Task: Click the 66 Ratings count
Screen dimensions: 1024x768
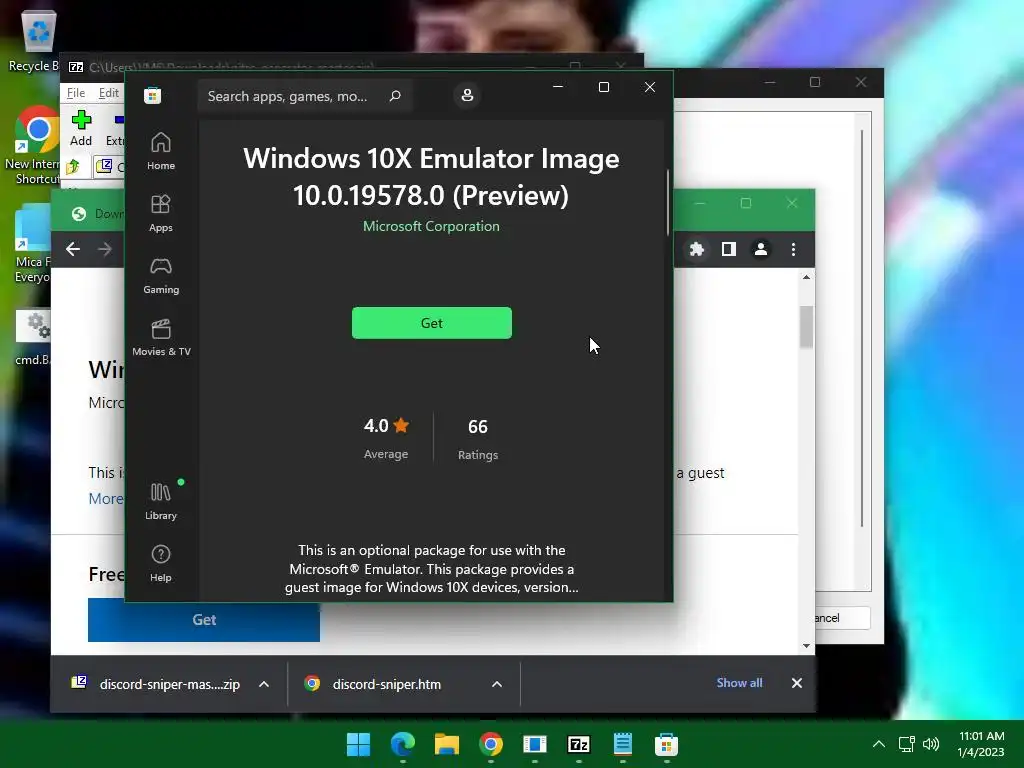Action: click(x=477, y=438)
